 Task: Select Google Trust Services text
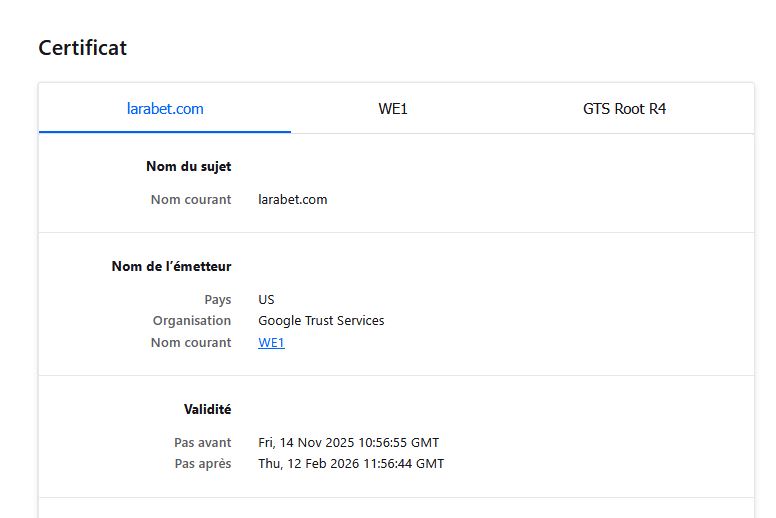(x=321, y=321)
